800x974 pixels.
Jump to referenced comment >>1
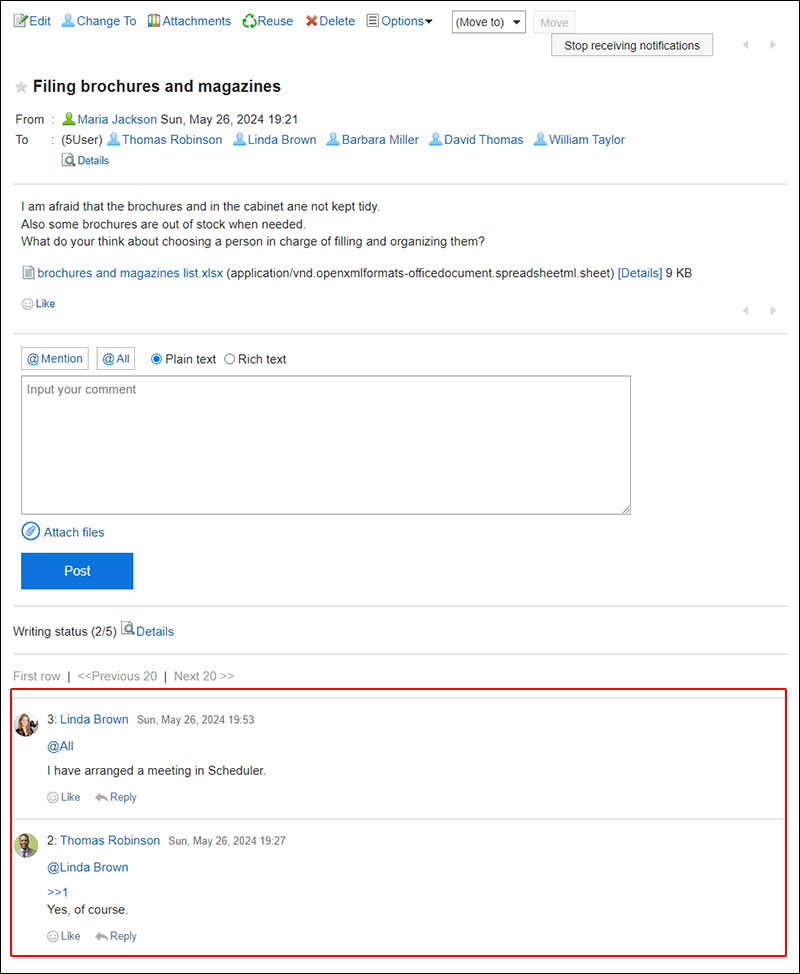coord(58,892)
